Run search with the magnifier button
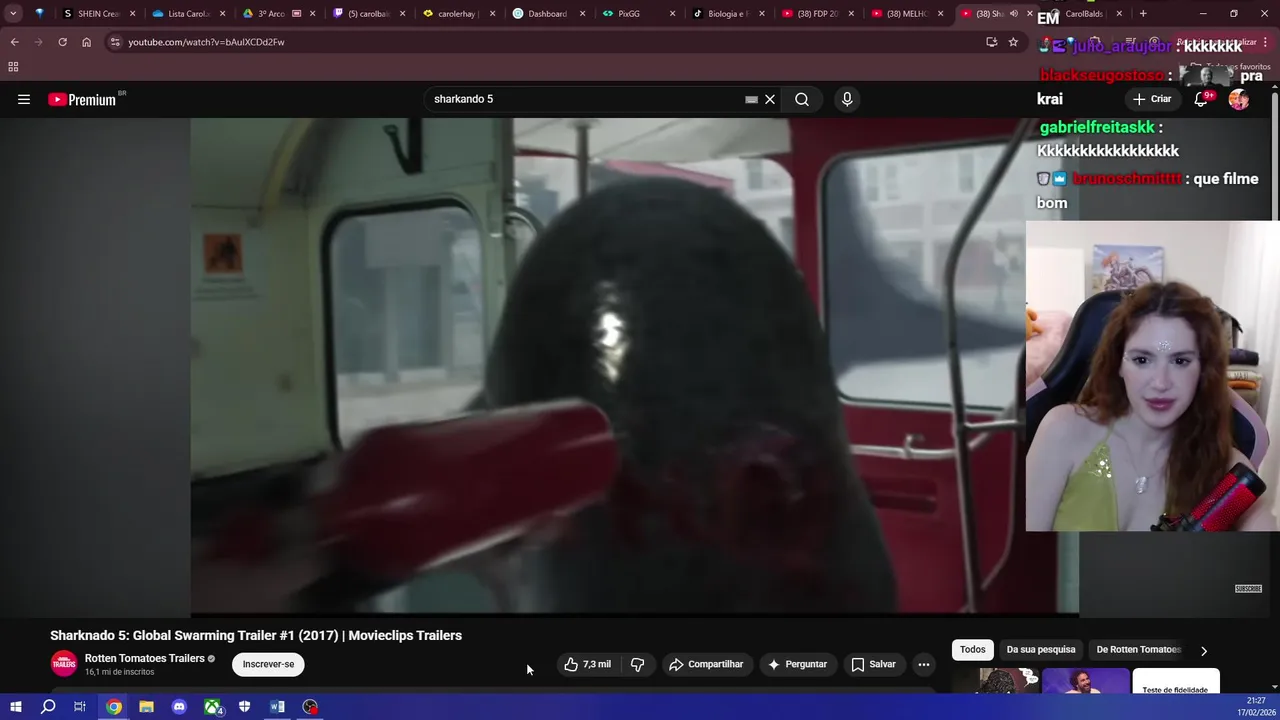Viewport: 1280px width, 720px height. [x=802, y=99]
